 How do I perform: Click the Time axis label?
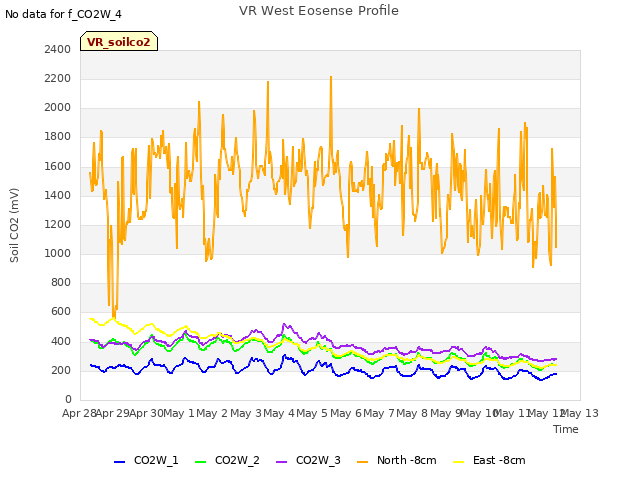pyautogui.click(x=566, y=429)
